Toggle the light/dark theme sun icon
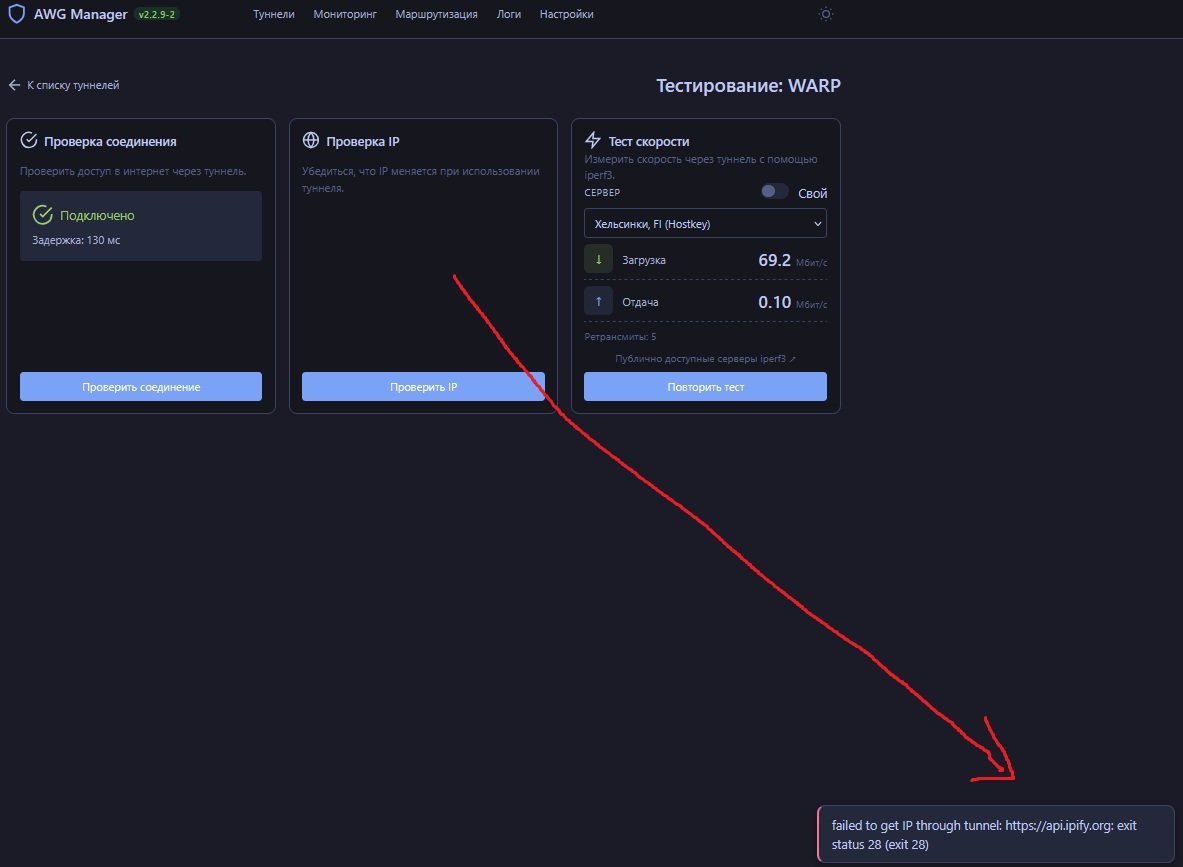1183x867 pixels. [x=825, y=14]
